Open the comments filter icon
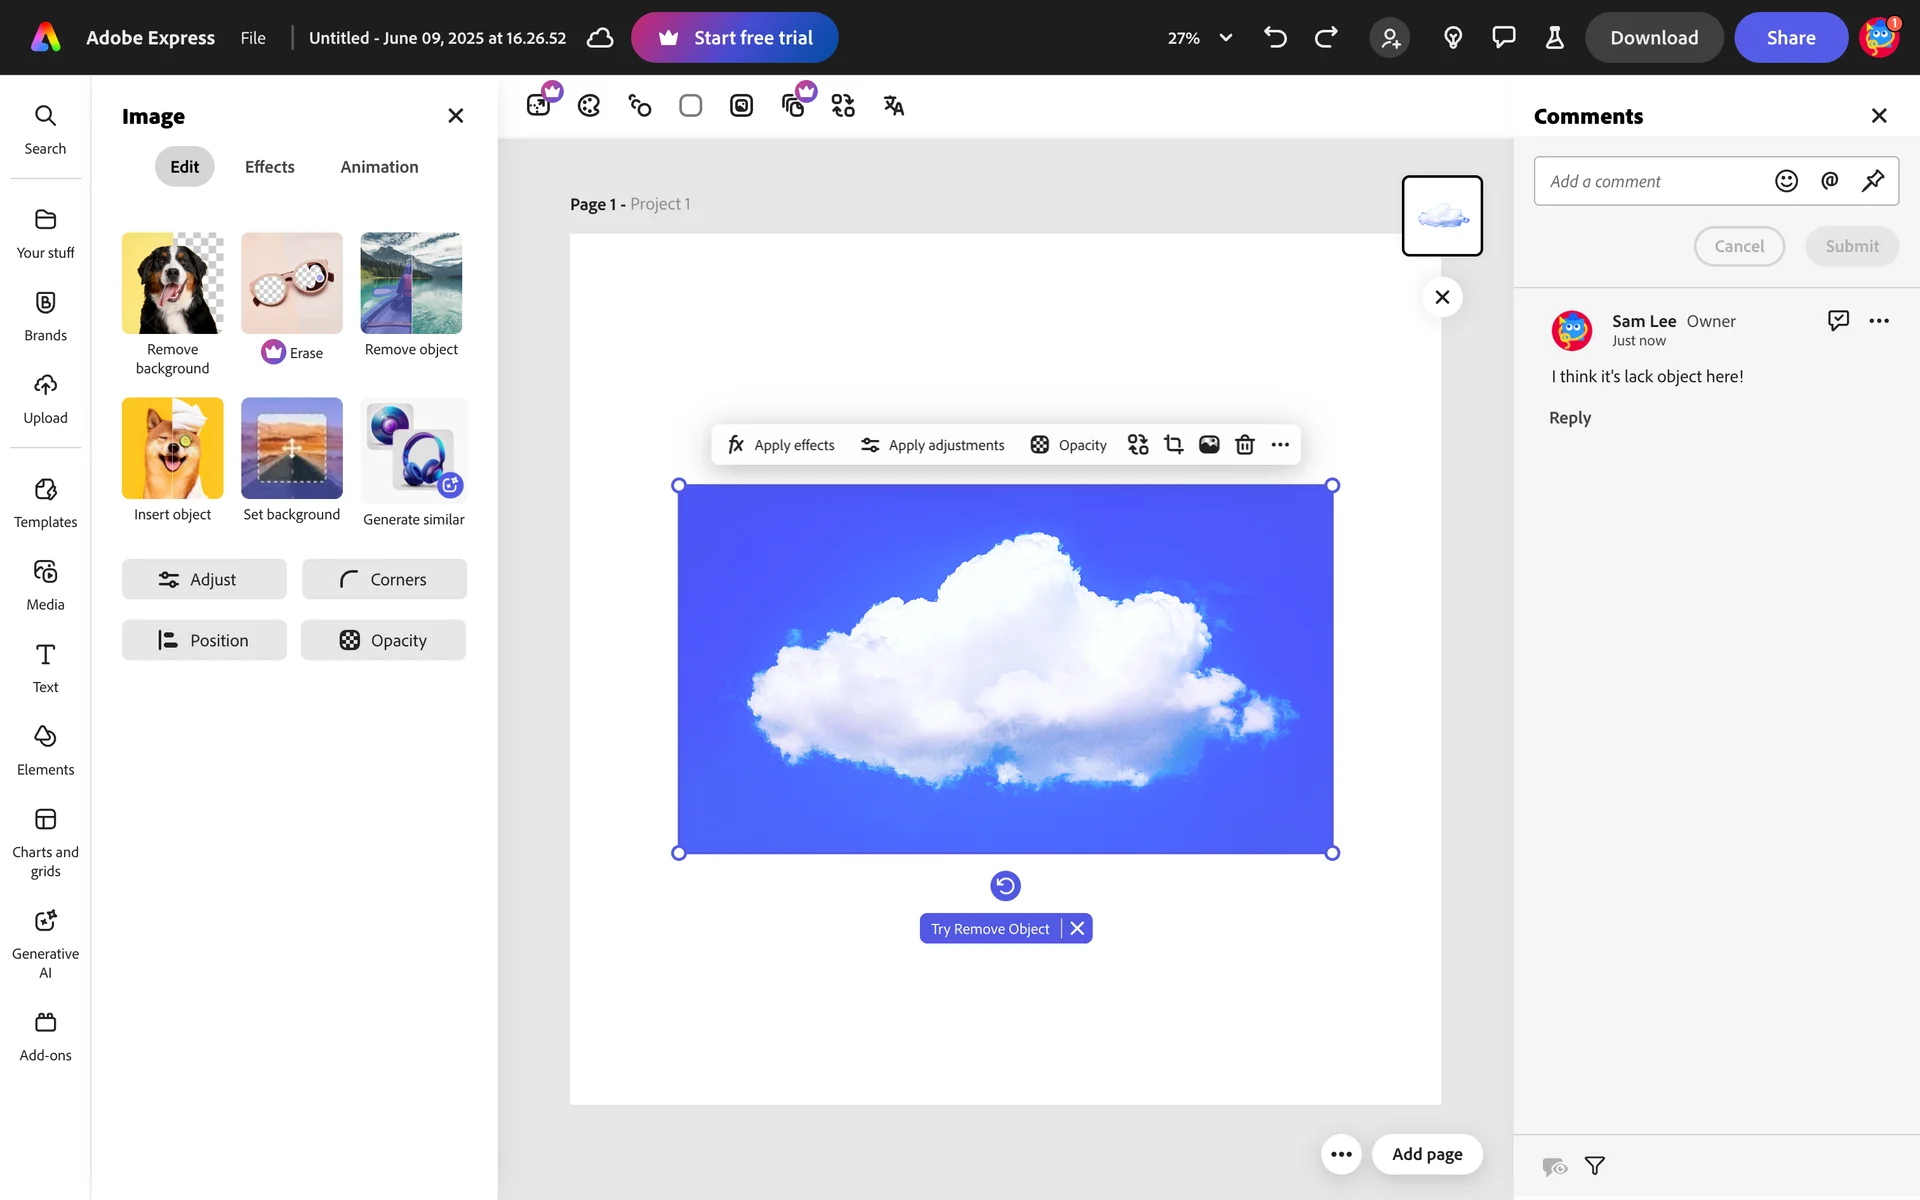The image size is (1920, 1200). (x=1595, y=1166)
